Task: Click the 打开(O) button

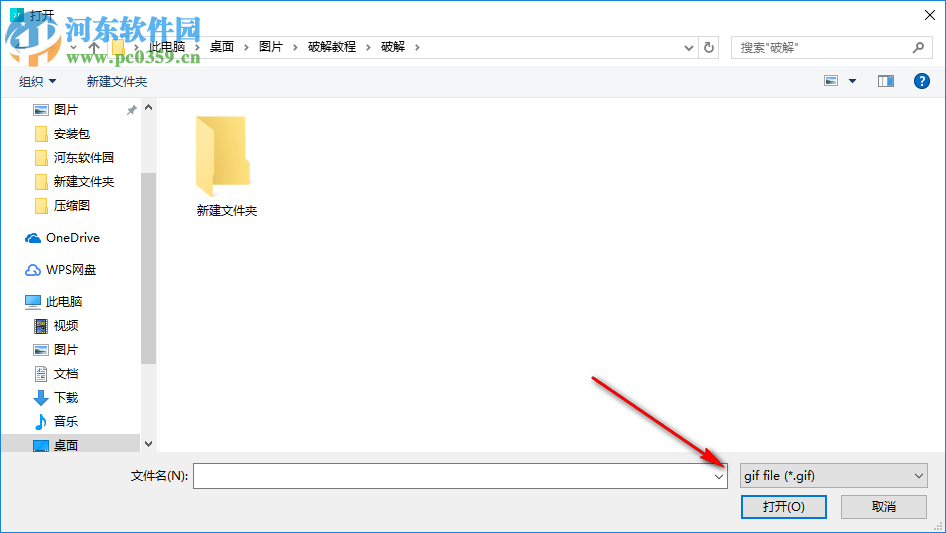Action: pos(783,506)
